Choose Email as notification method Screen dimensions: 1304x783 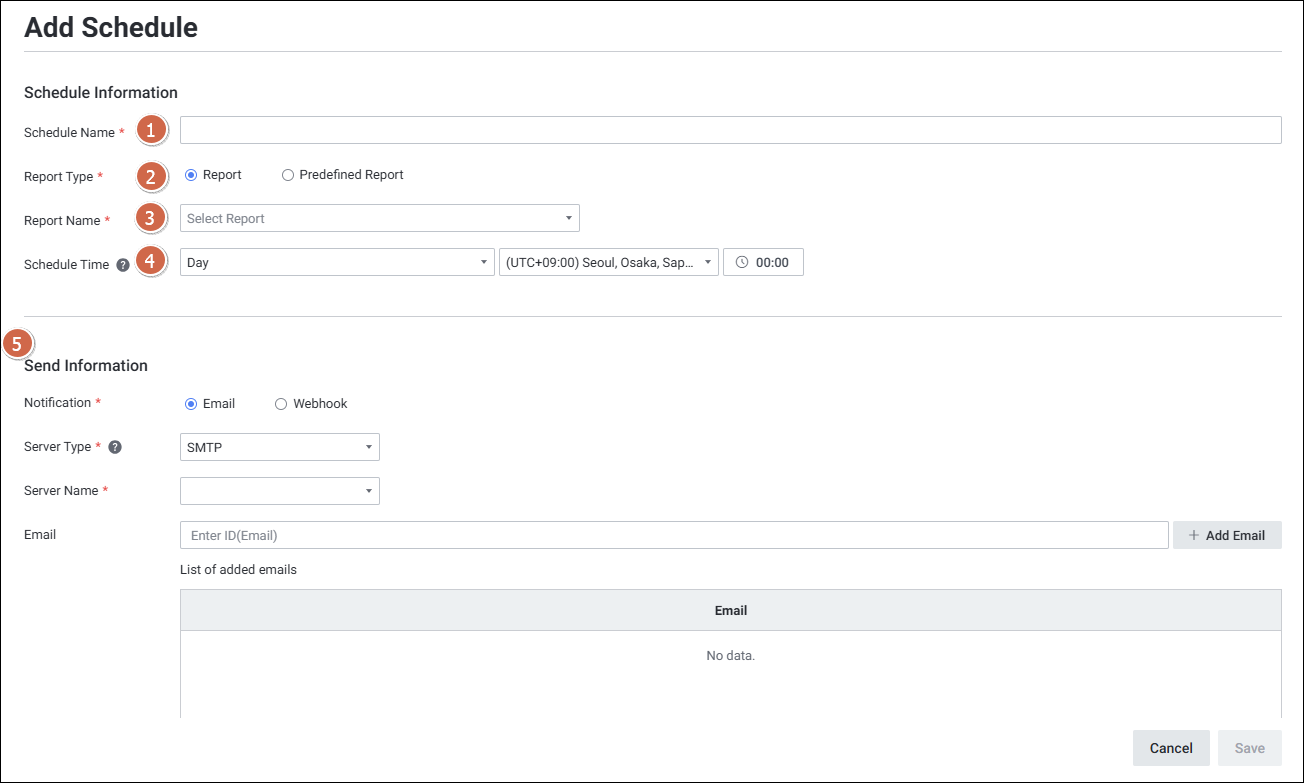191,404
